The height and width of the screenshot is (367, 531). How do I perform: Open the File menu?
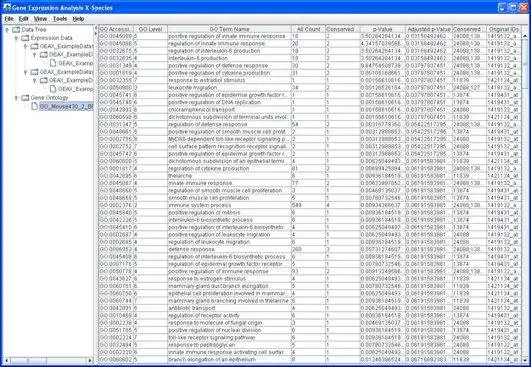pyautogui.click(x=9, y=19)
